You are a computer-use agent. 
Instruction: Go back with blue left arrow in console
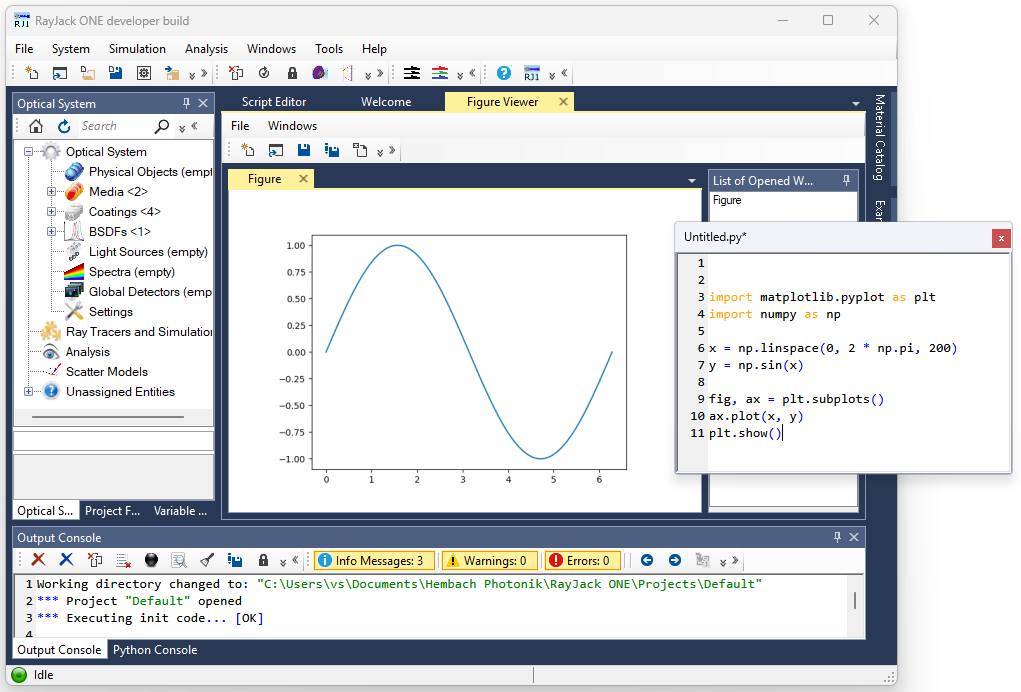[647, 560]
